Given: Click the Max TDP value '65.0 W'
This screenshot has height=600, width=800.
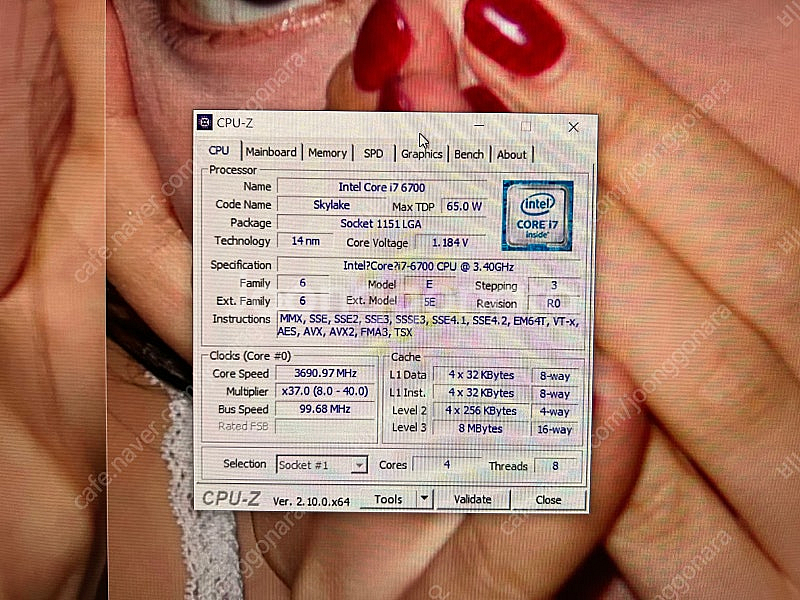Looking at the screenshot, I should [464, 207].
